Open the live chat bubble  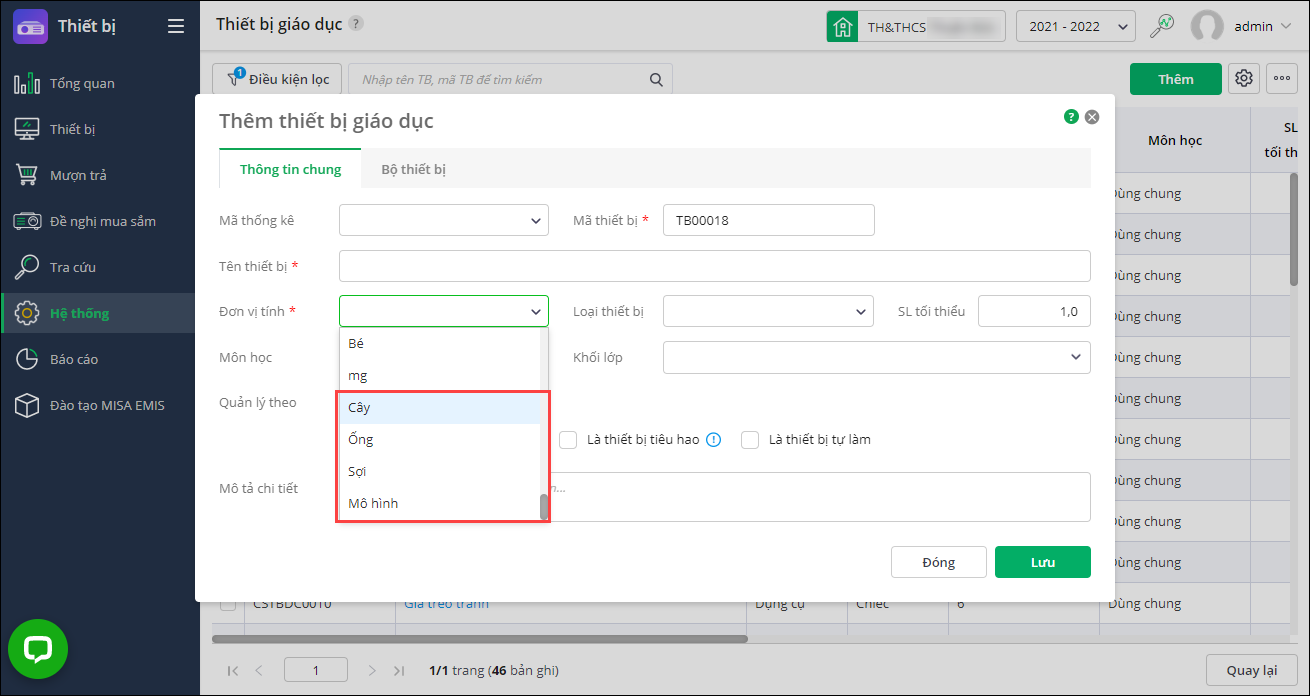(x=38, y=649)
